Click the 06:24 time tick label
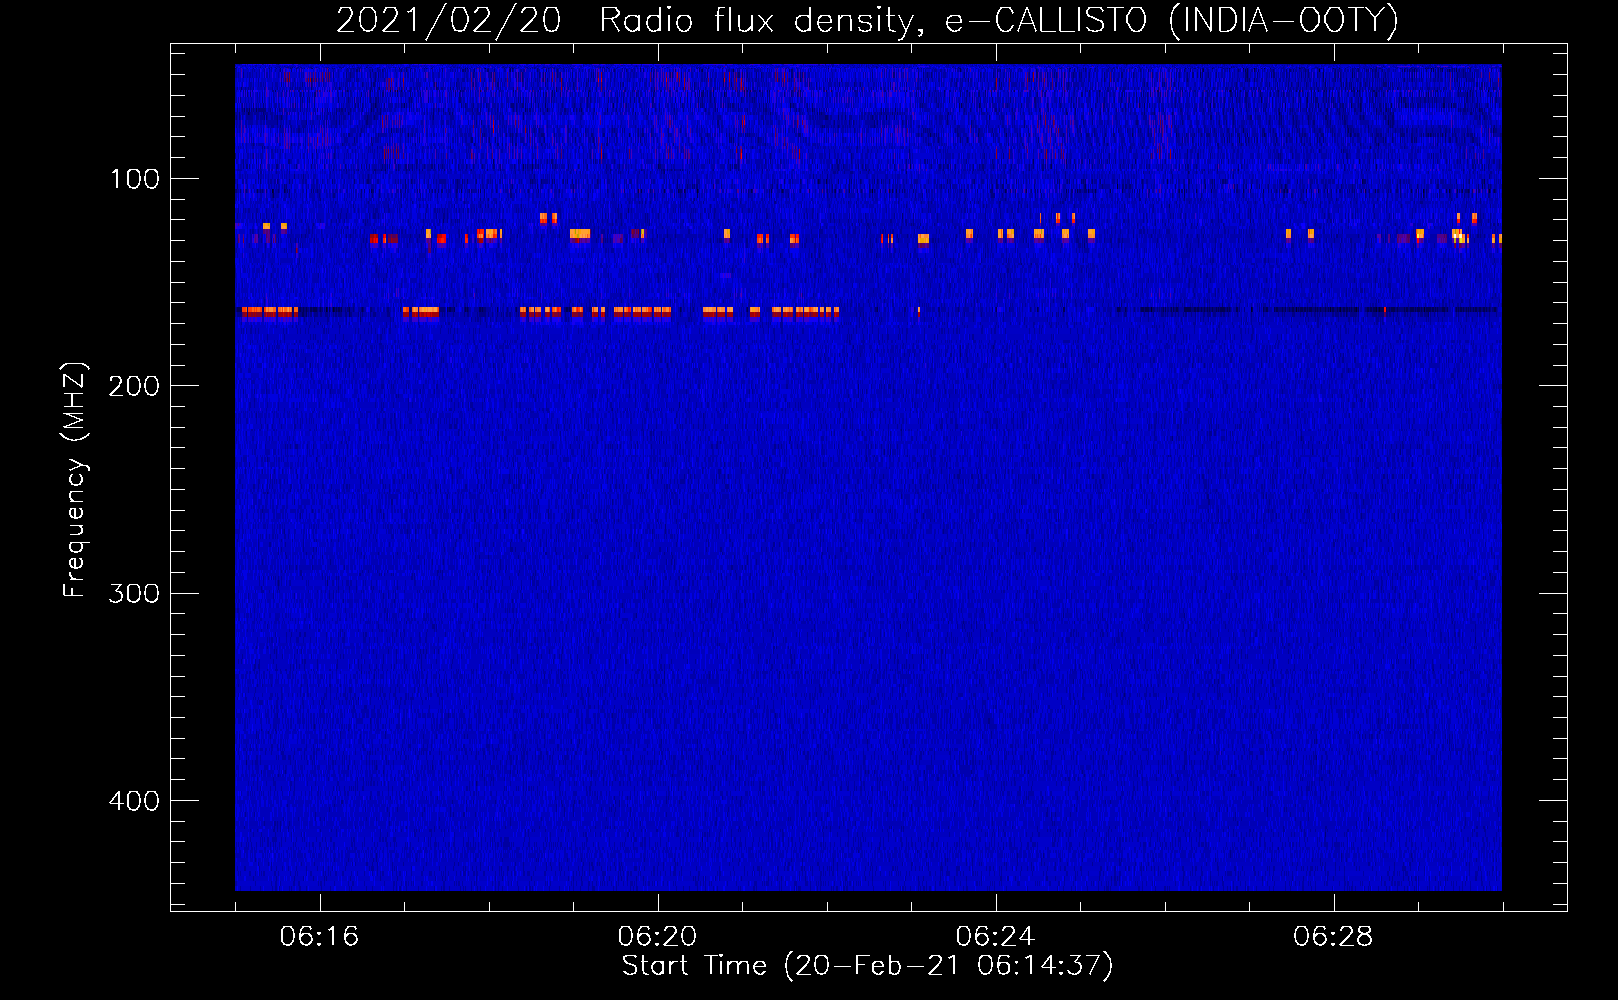Viewport: 1618px width, 1000px height. tap(995, 936)
